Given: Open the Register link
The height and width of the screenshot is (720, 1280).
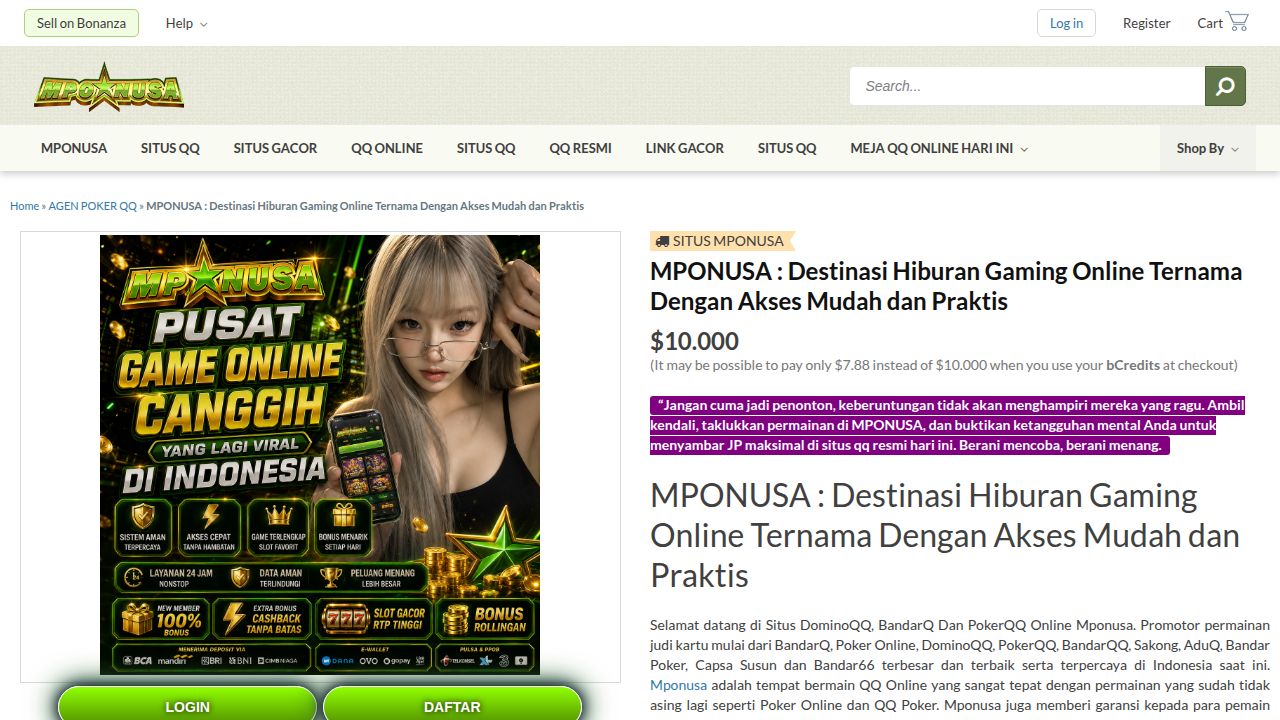Looking at the screenshot, I should (x=1146, y=23).
